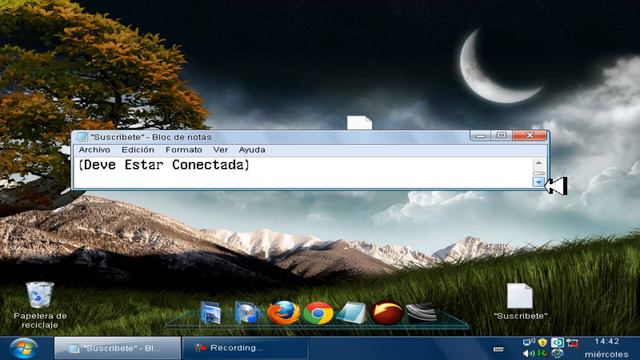The width and height of the screenshot is (640, 360).
Task: Select the "Suscribete" file icon on the desktop
Action: [520, 301]
